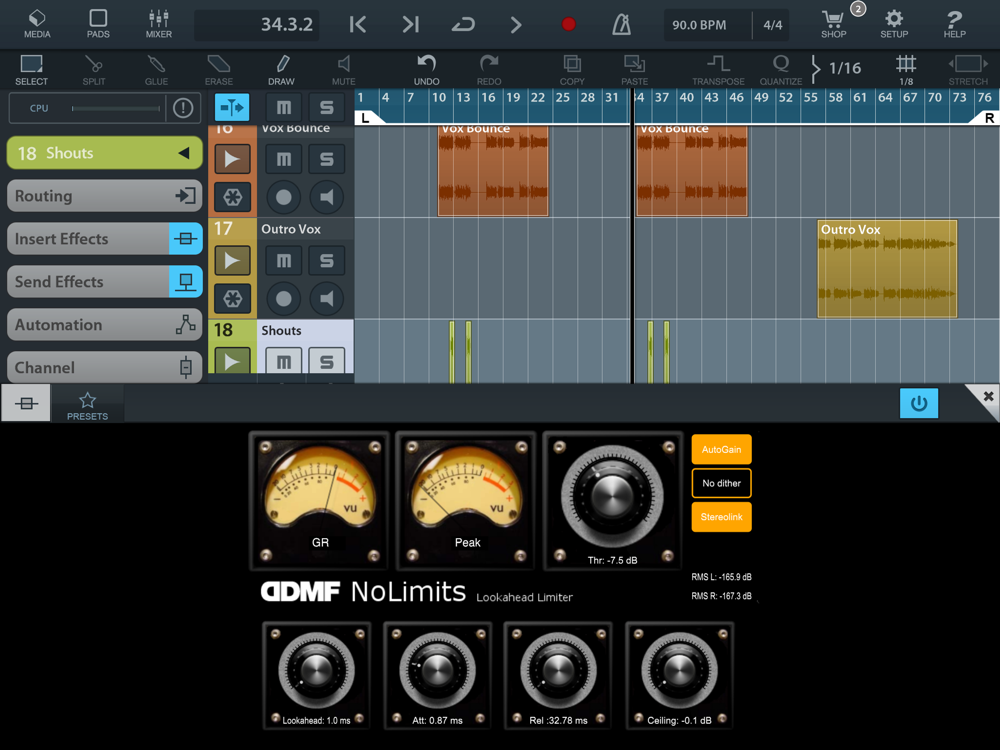Edit the 90.0 BPM tempo field
Image resolution: width=1000 pixels, height=750 pixels.
point(707,25)
